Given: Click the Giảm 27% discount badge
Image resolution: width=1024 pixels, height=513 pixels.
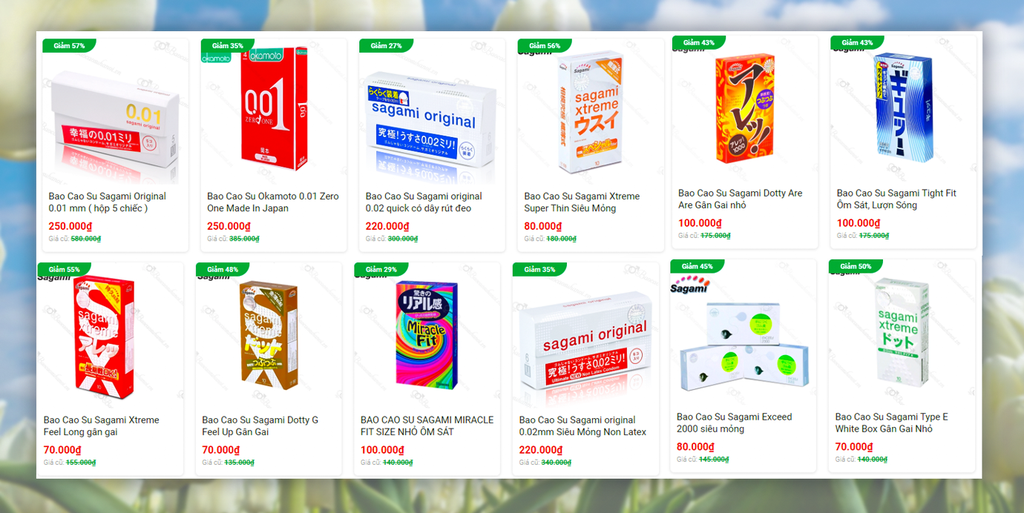Looking at the screenshot, I should 386,46.
